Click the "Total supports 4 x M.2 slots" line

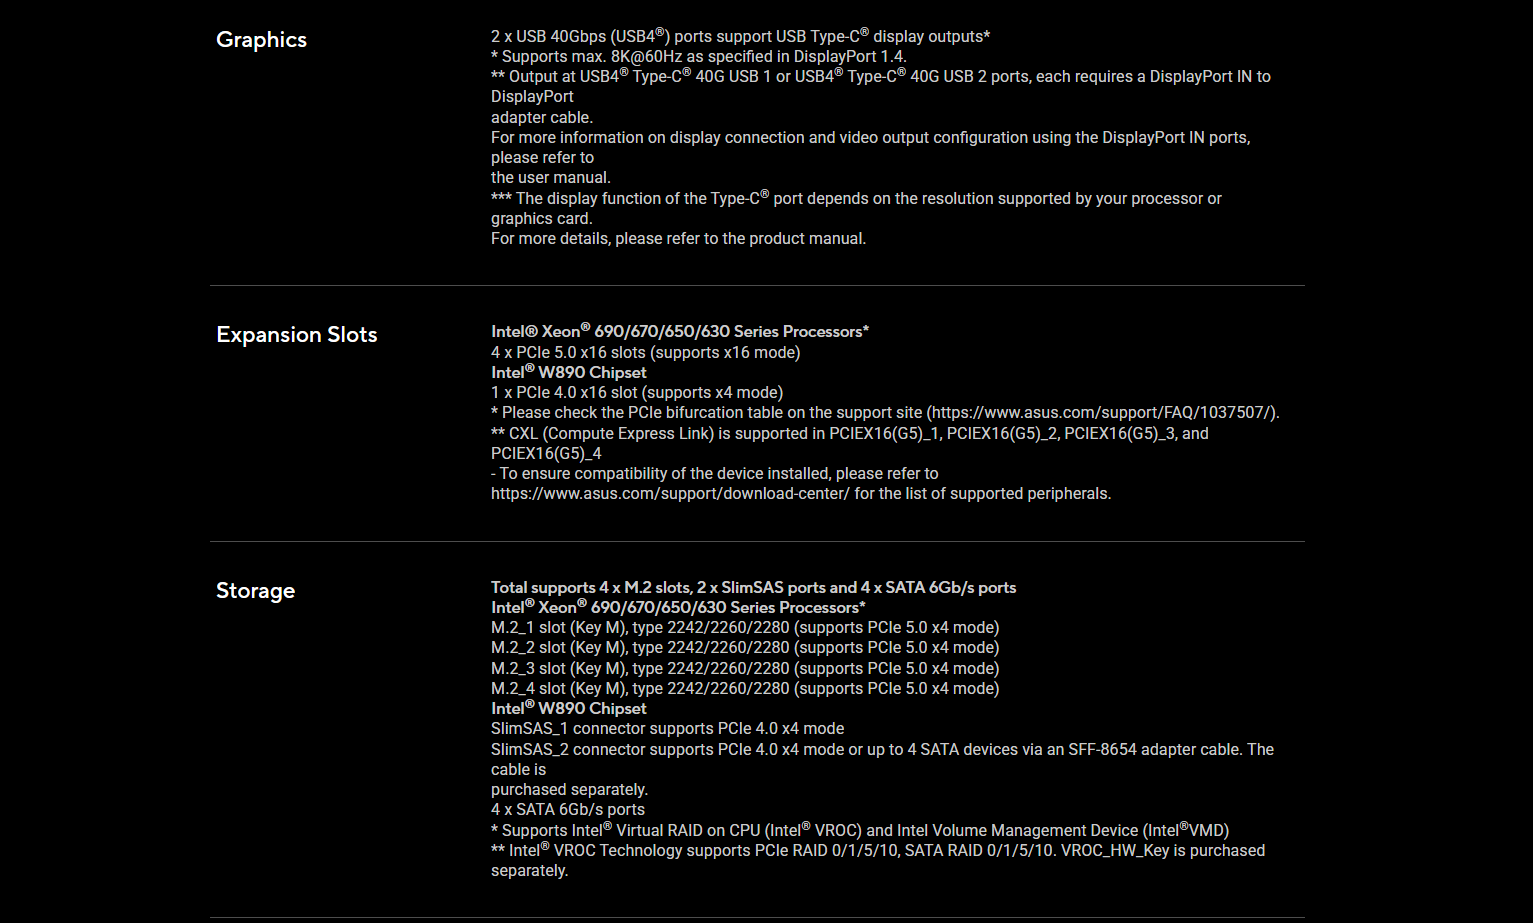click(753, 588)
